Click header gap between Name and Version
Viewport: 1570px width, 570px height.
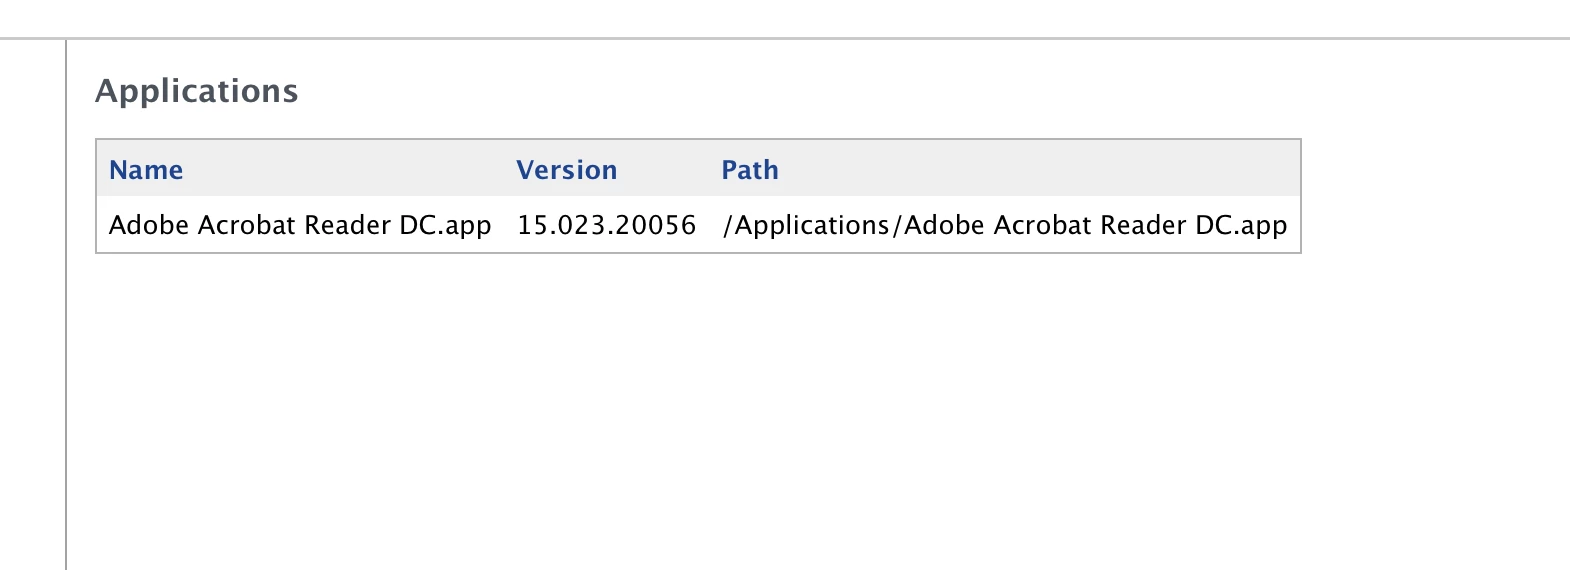click(350, 170)
